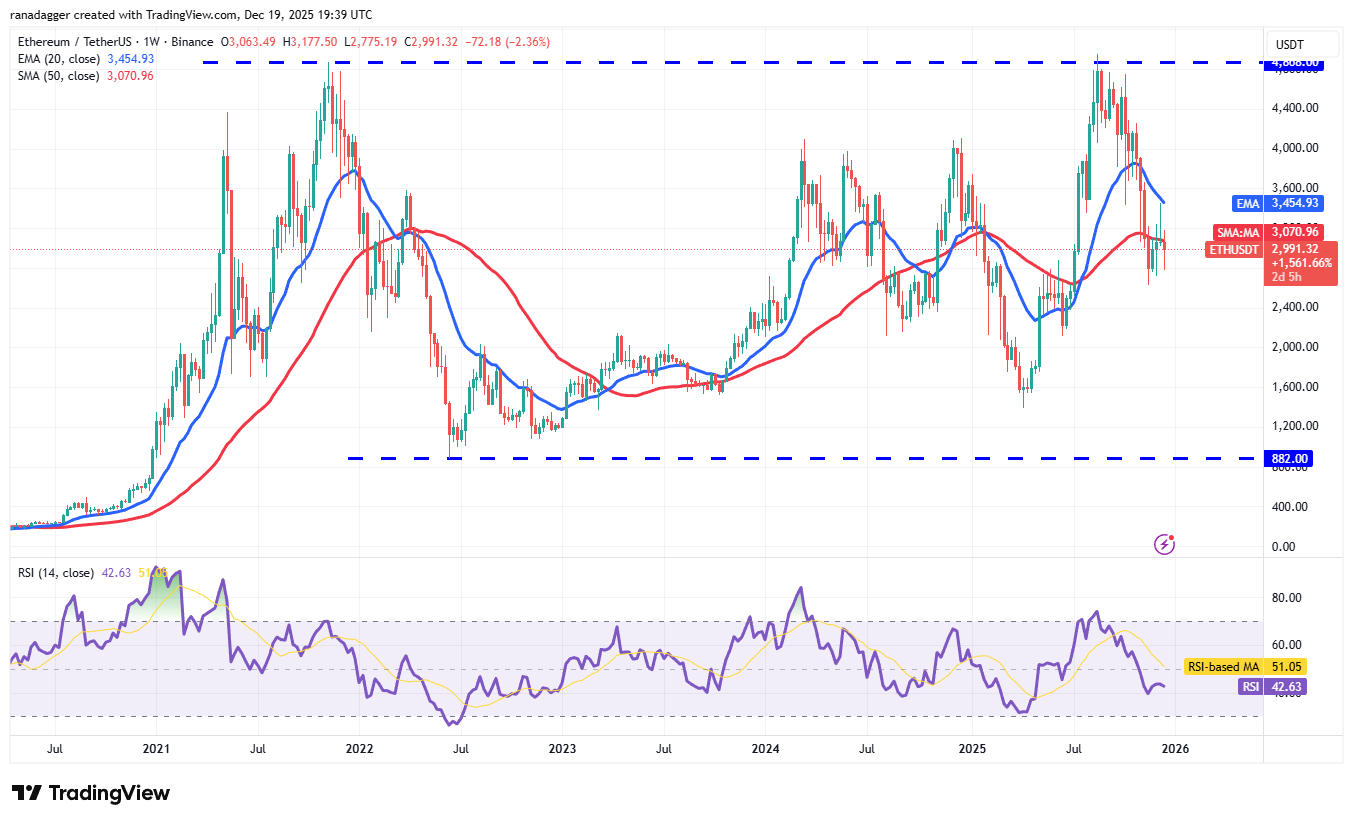Click the blue 882.00 support price label
Viewport: 1353px width, 823px height.
coord(1289,457)
